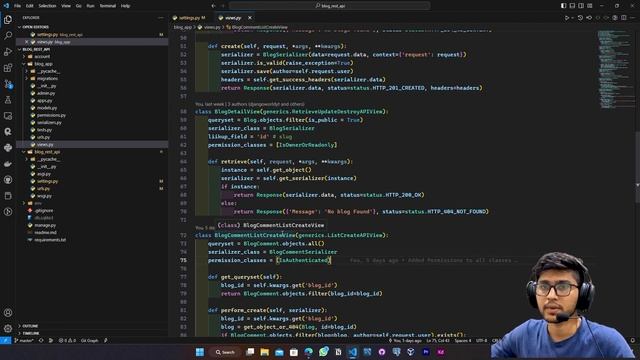
Task: Open the Remote Explorer view
Action: click(x=8, y=116)
